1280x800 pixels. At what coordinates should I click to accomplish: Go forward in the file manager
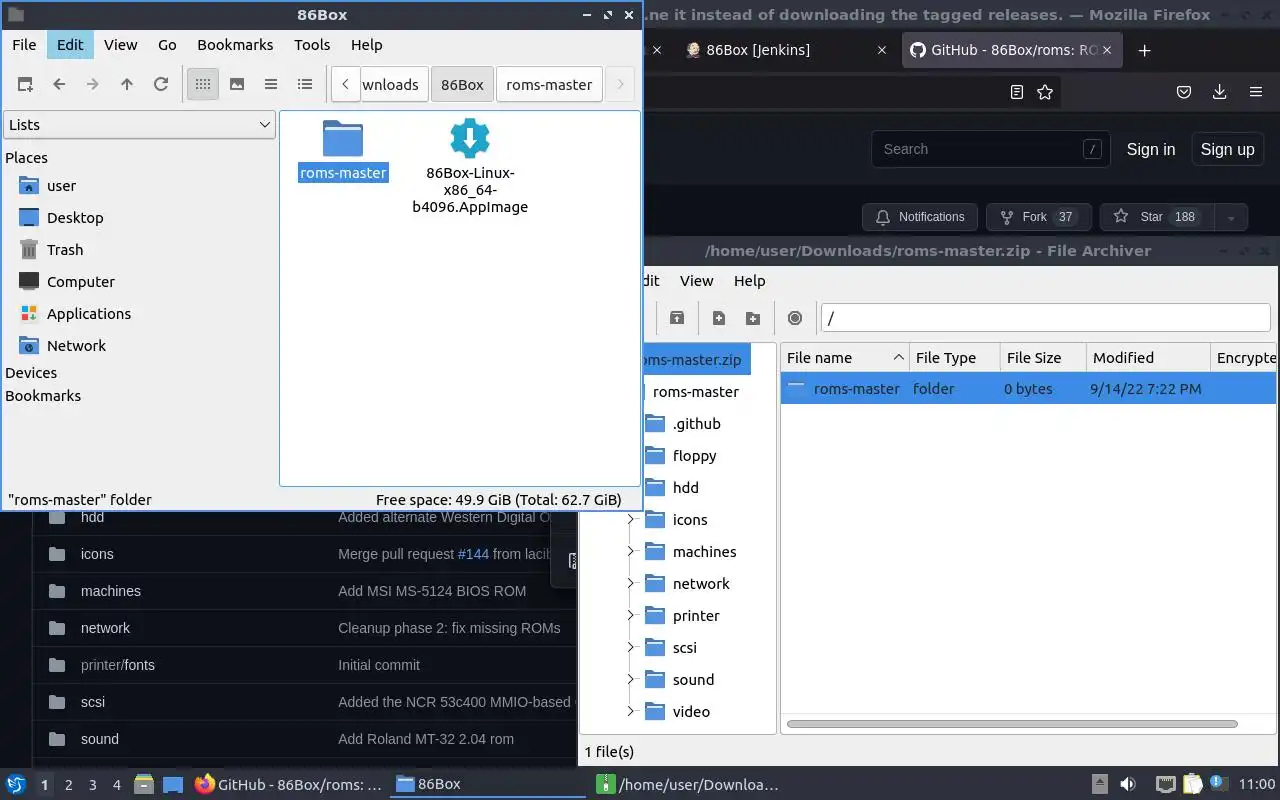pyautogui.click(x=93, y=85)
